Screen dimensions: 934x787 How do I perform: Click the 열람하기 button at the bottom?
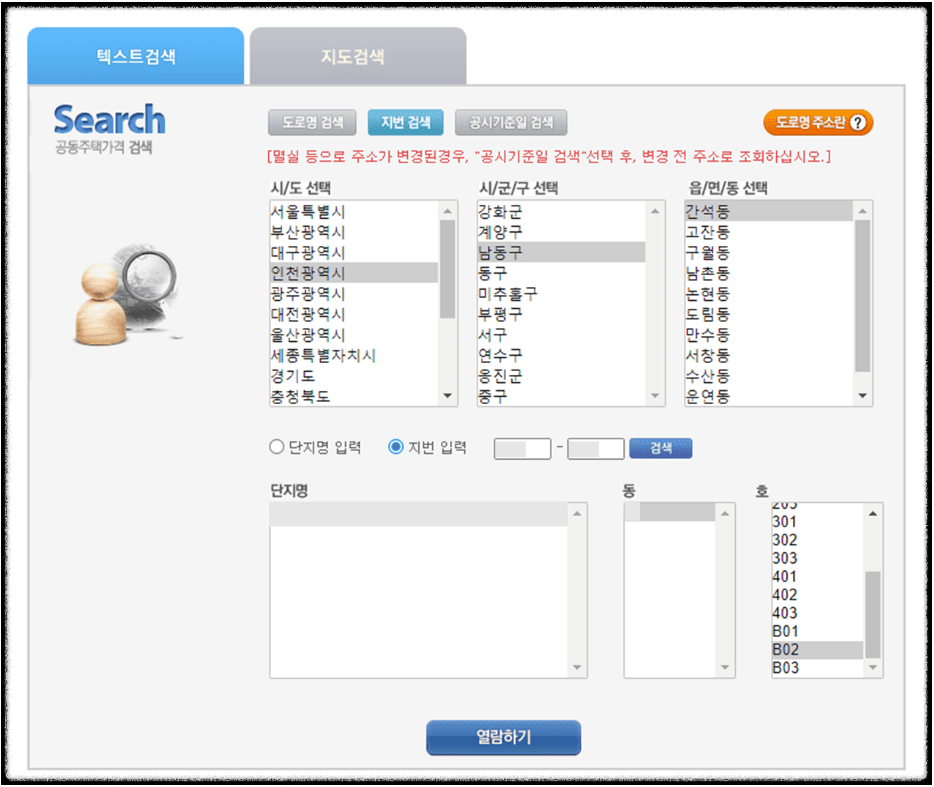[503, 737]
